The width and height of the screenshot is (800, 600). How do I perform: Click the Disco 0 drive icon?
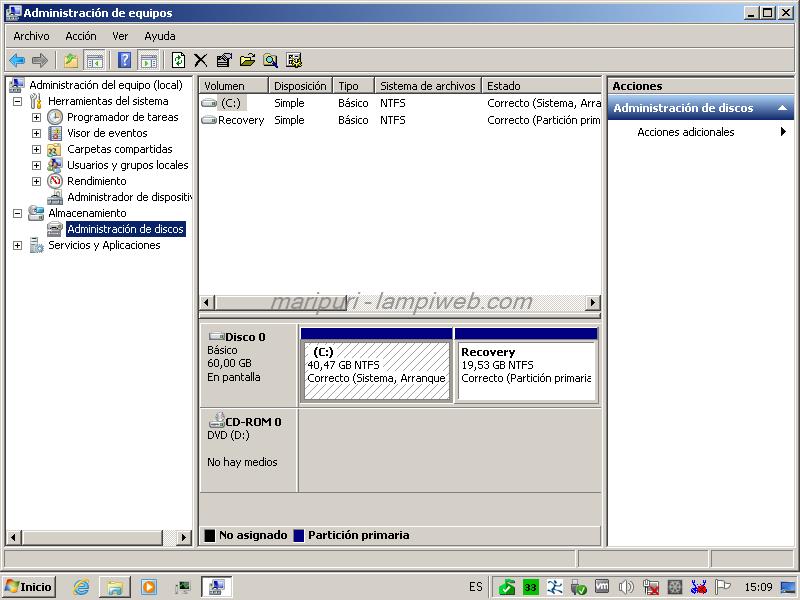(x=216, y=337)
